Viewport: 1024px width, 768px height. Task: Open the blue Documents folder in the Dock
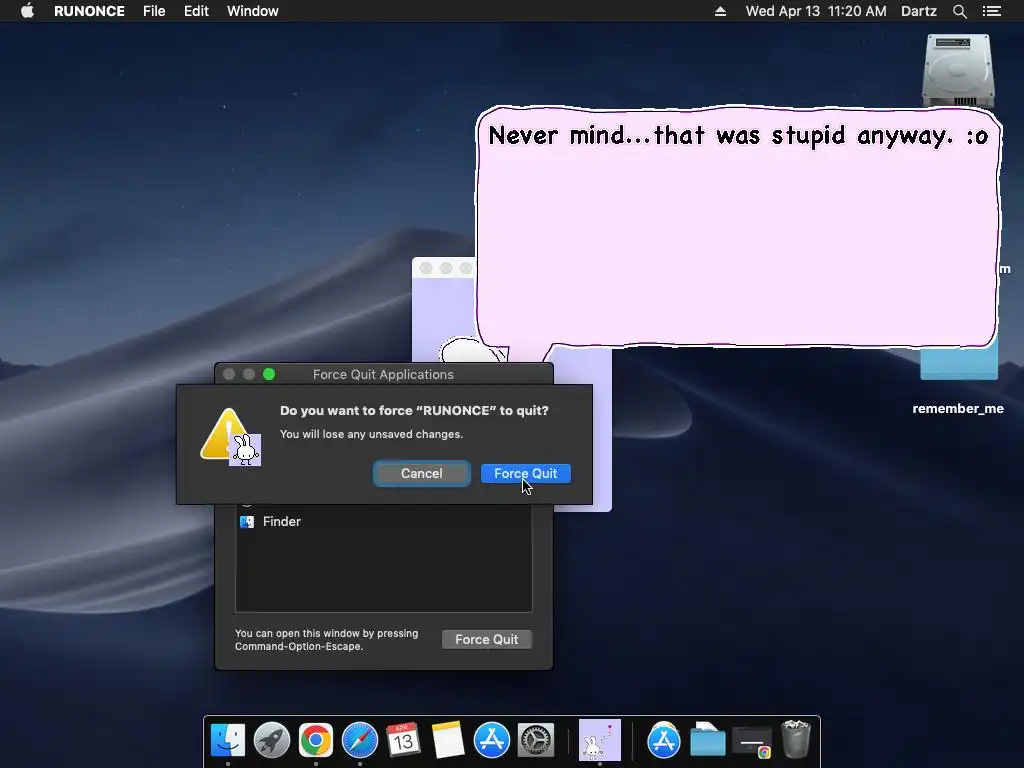coord(708,741)
